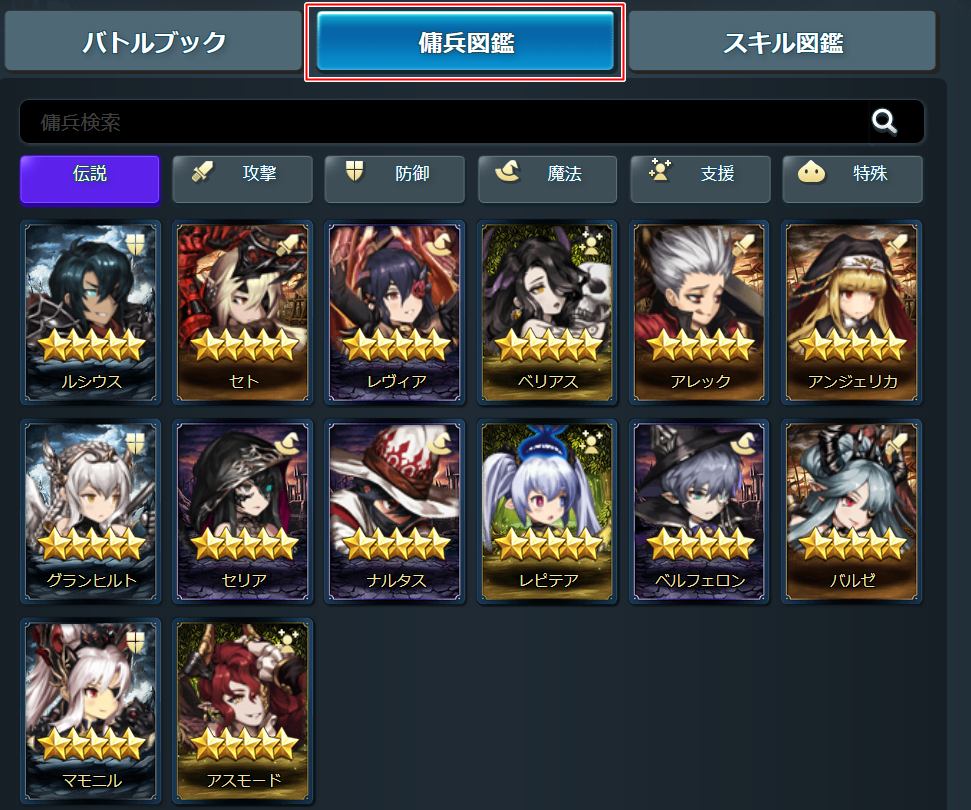Select the アンジェリカ mercenary card
Screen dimensions: 971x810
point(851,313)
